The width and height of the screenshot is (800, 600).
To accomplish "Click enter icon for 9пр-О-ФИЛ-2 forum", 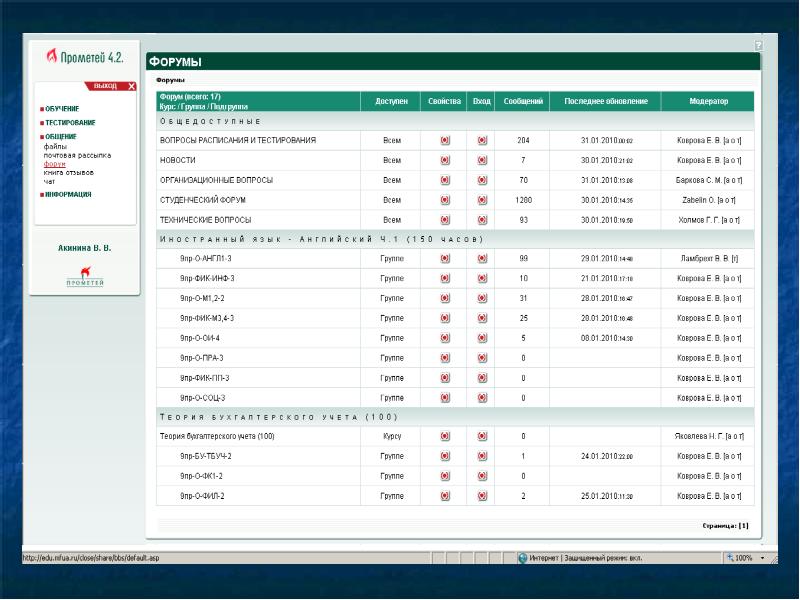I will click(x=482, y=496).
